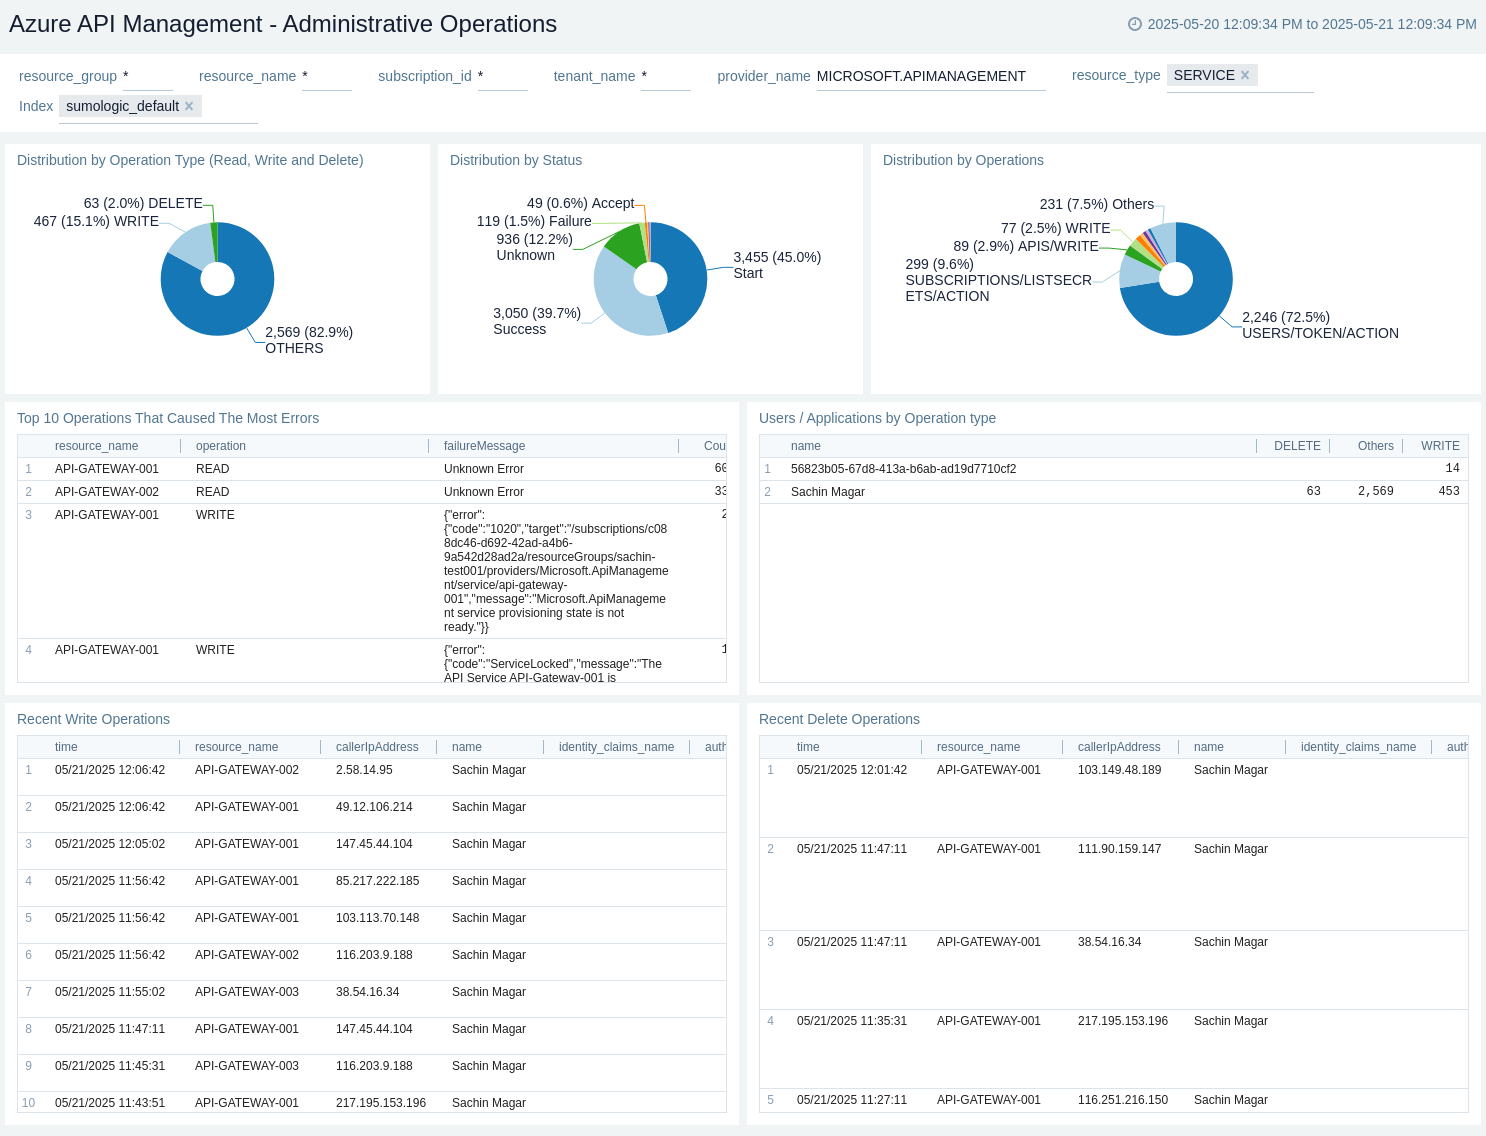Sort Recent Write Operations by identity_claims_name column
Screen dimensions: 1486x1136
click(x=617, y=747)
